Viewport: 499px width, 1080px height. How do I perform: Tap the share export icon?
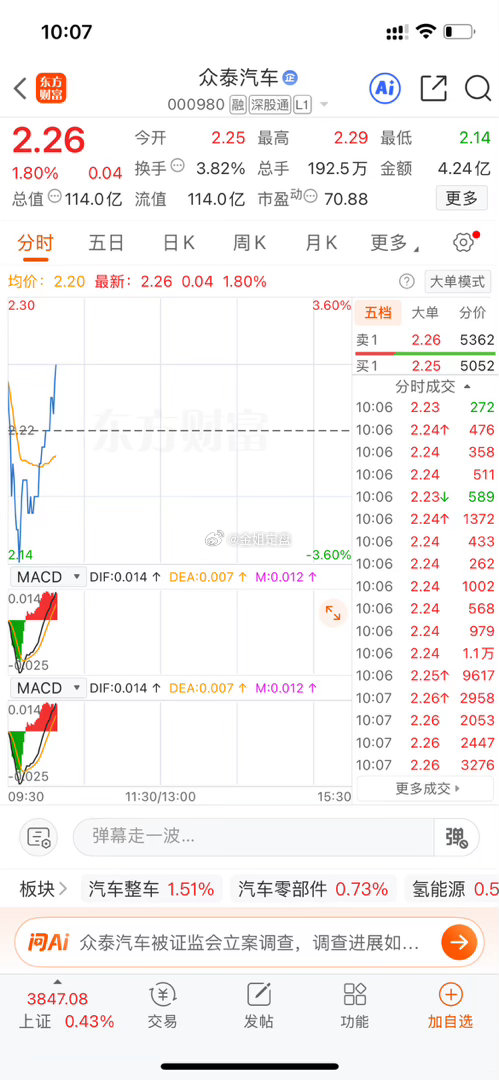[x=434, y=88]
